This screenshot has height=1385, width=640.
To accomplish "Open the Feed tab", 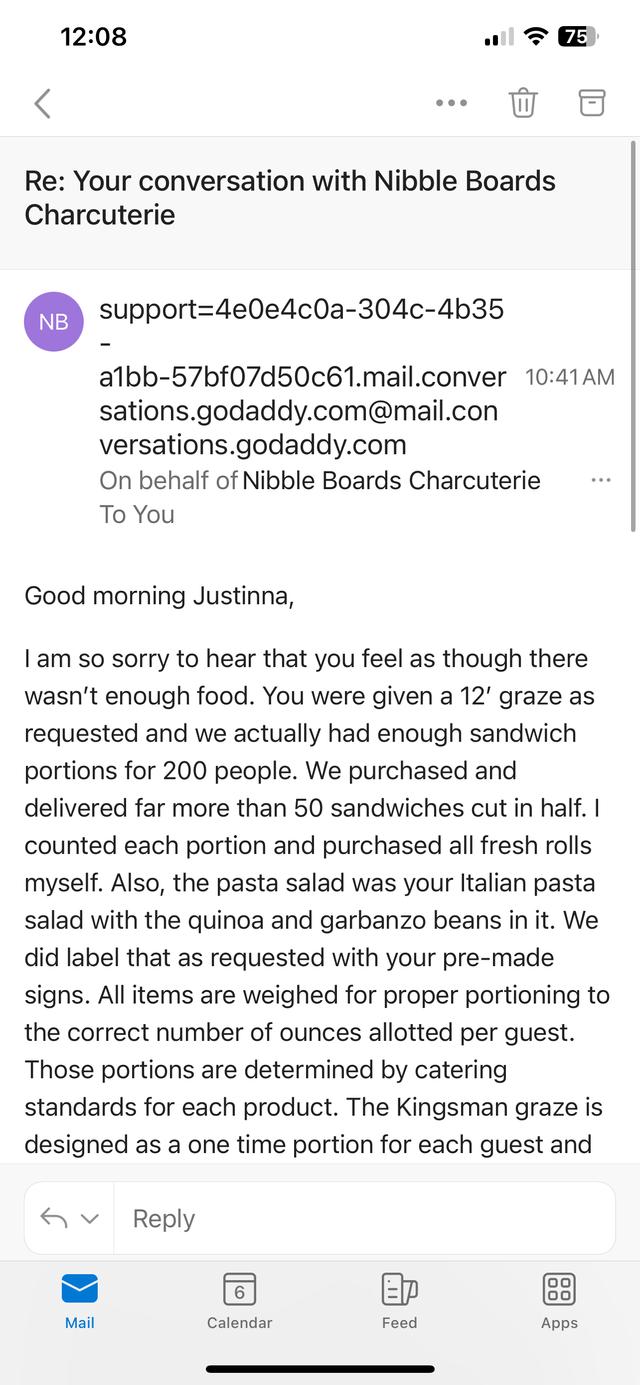I will pos(400,1300).
